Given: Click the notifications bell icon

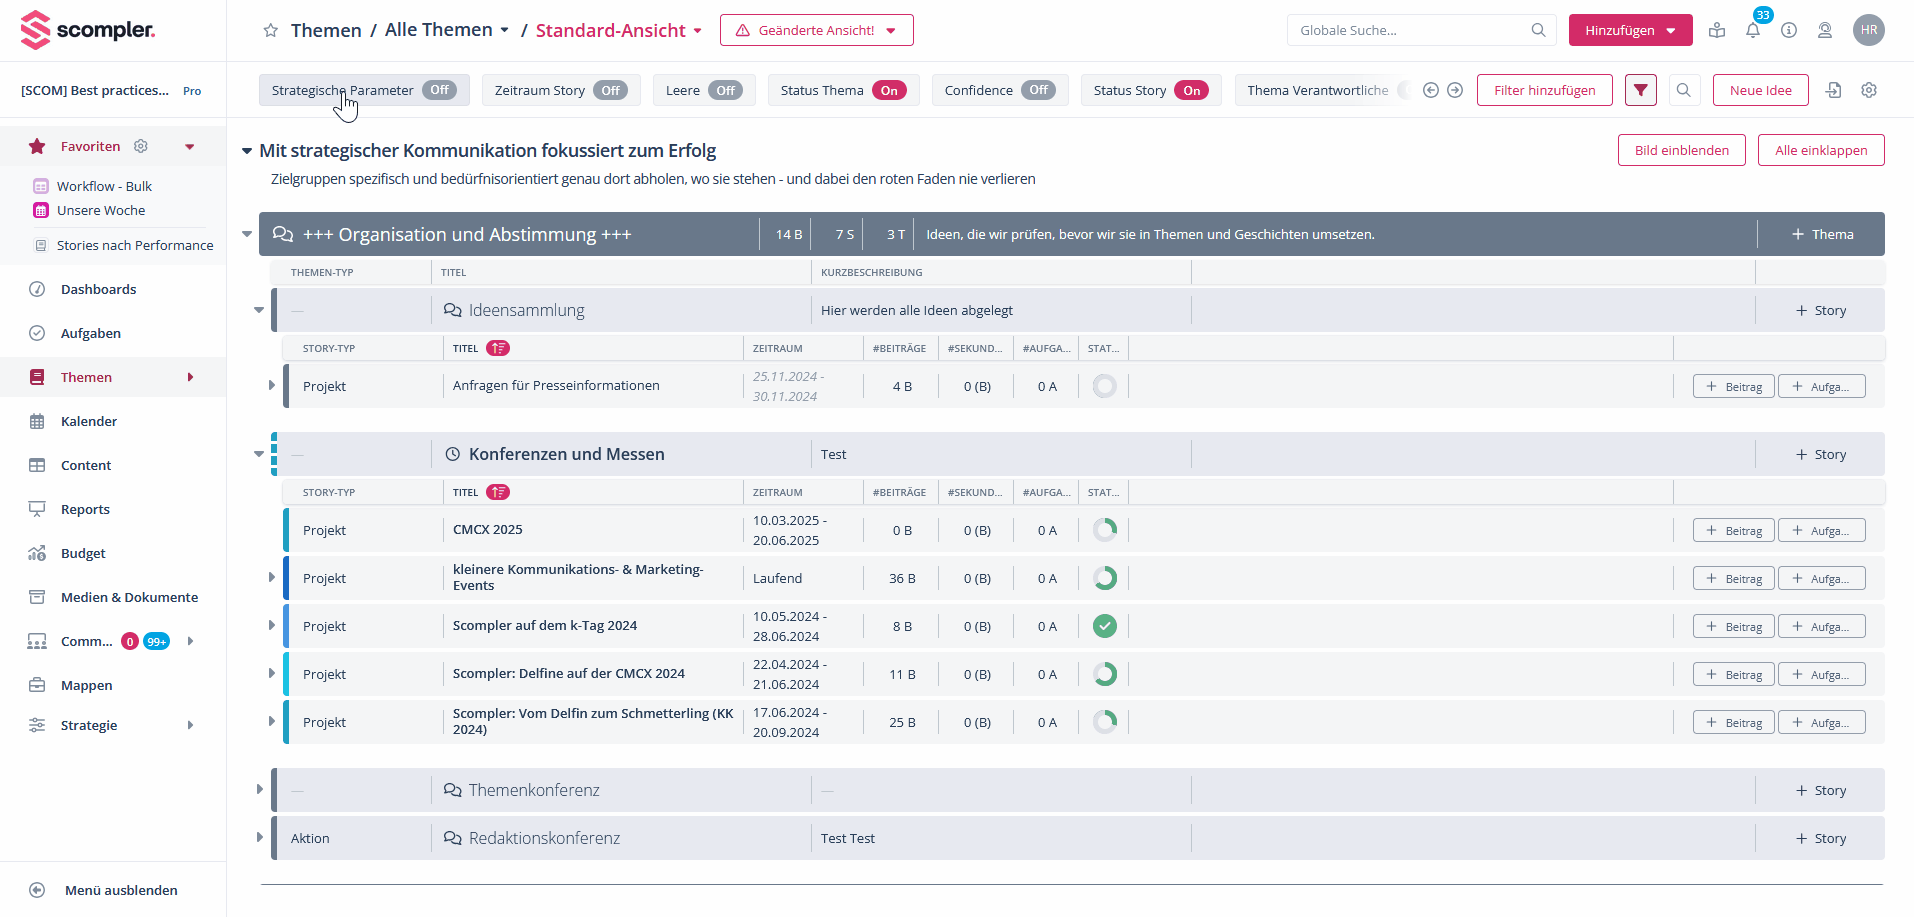Looking at the screenshot, I should pyautogui.click(x=1752, y=31).
